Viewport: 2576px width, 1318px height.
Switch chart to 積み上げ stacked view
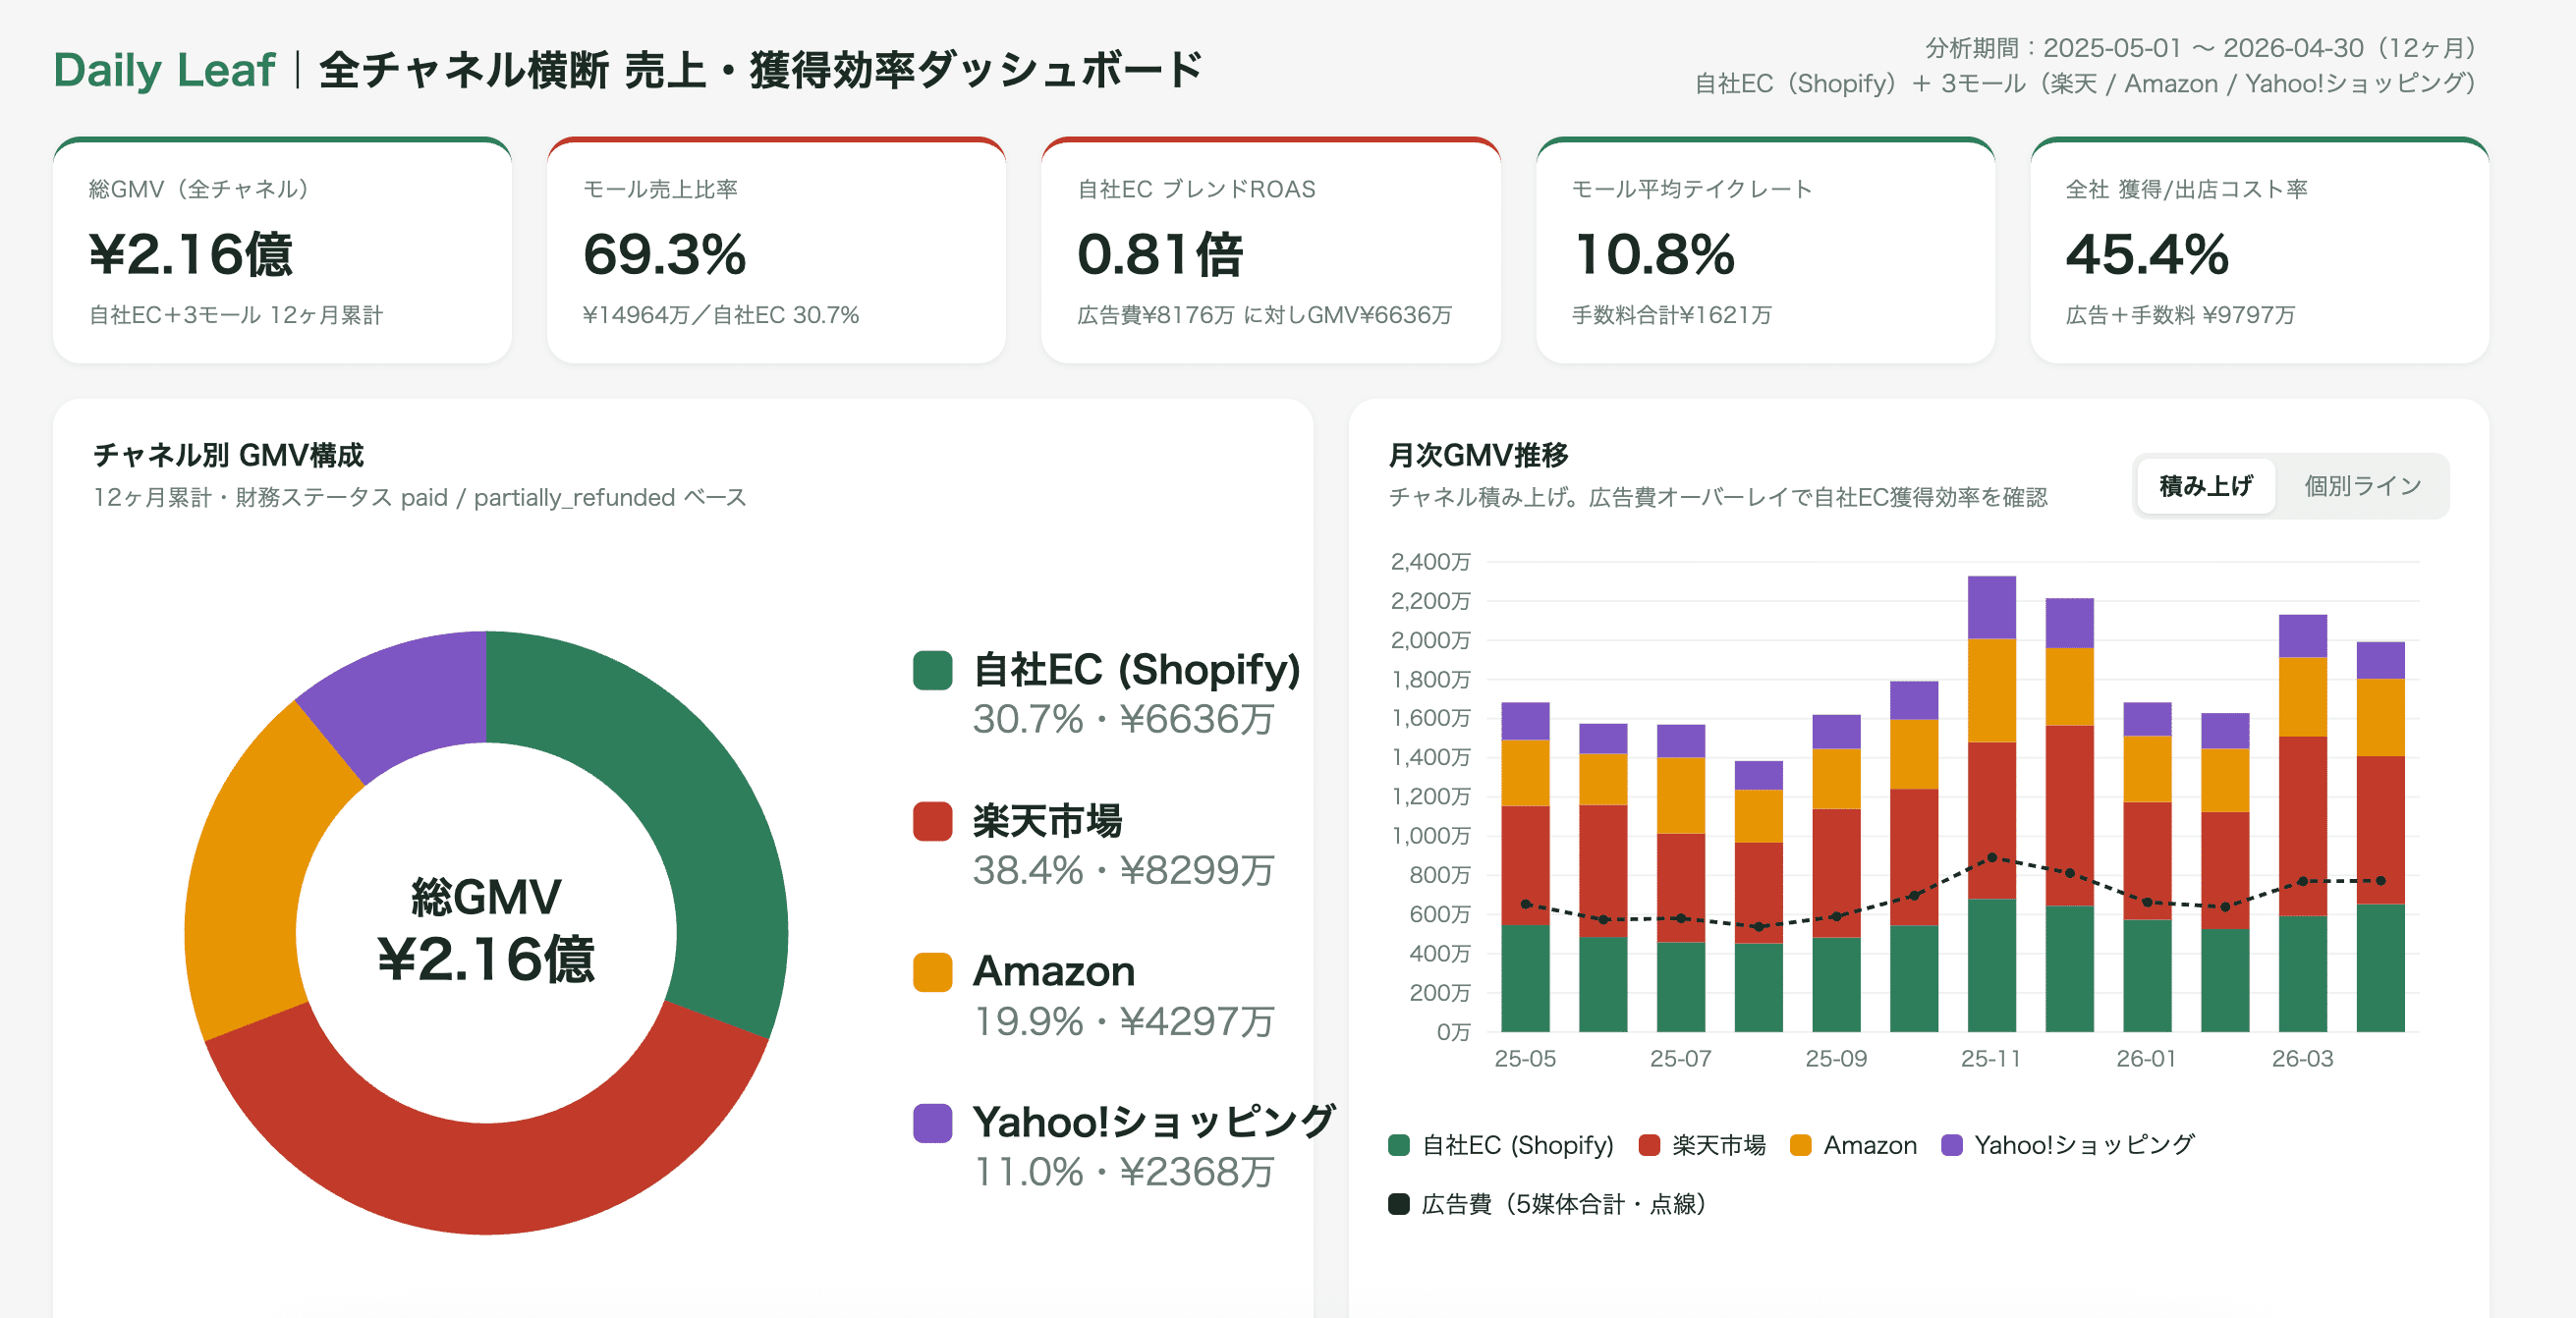tap(2205, 486)
